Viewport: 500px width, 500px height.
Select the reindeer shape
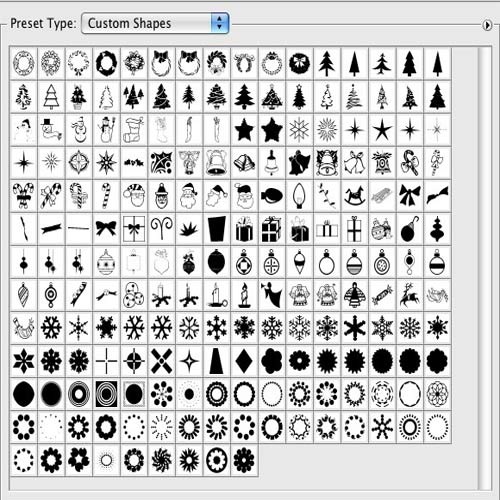[x=410, y=295]
